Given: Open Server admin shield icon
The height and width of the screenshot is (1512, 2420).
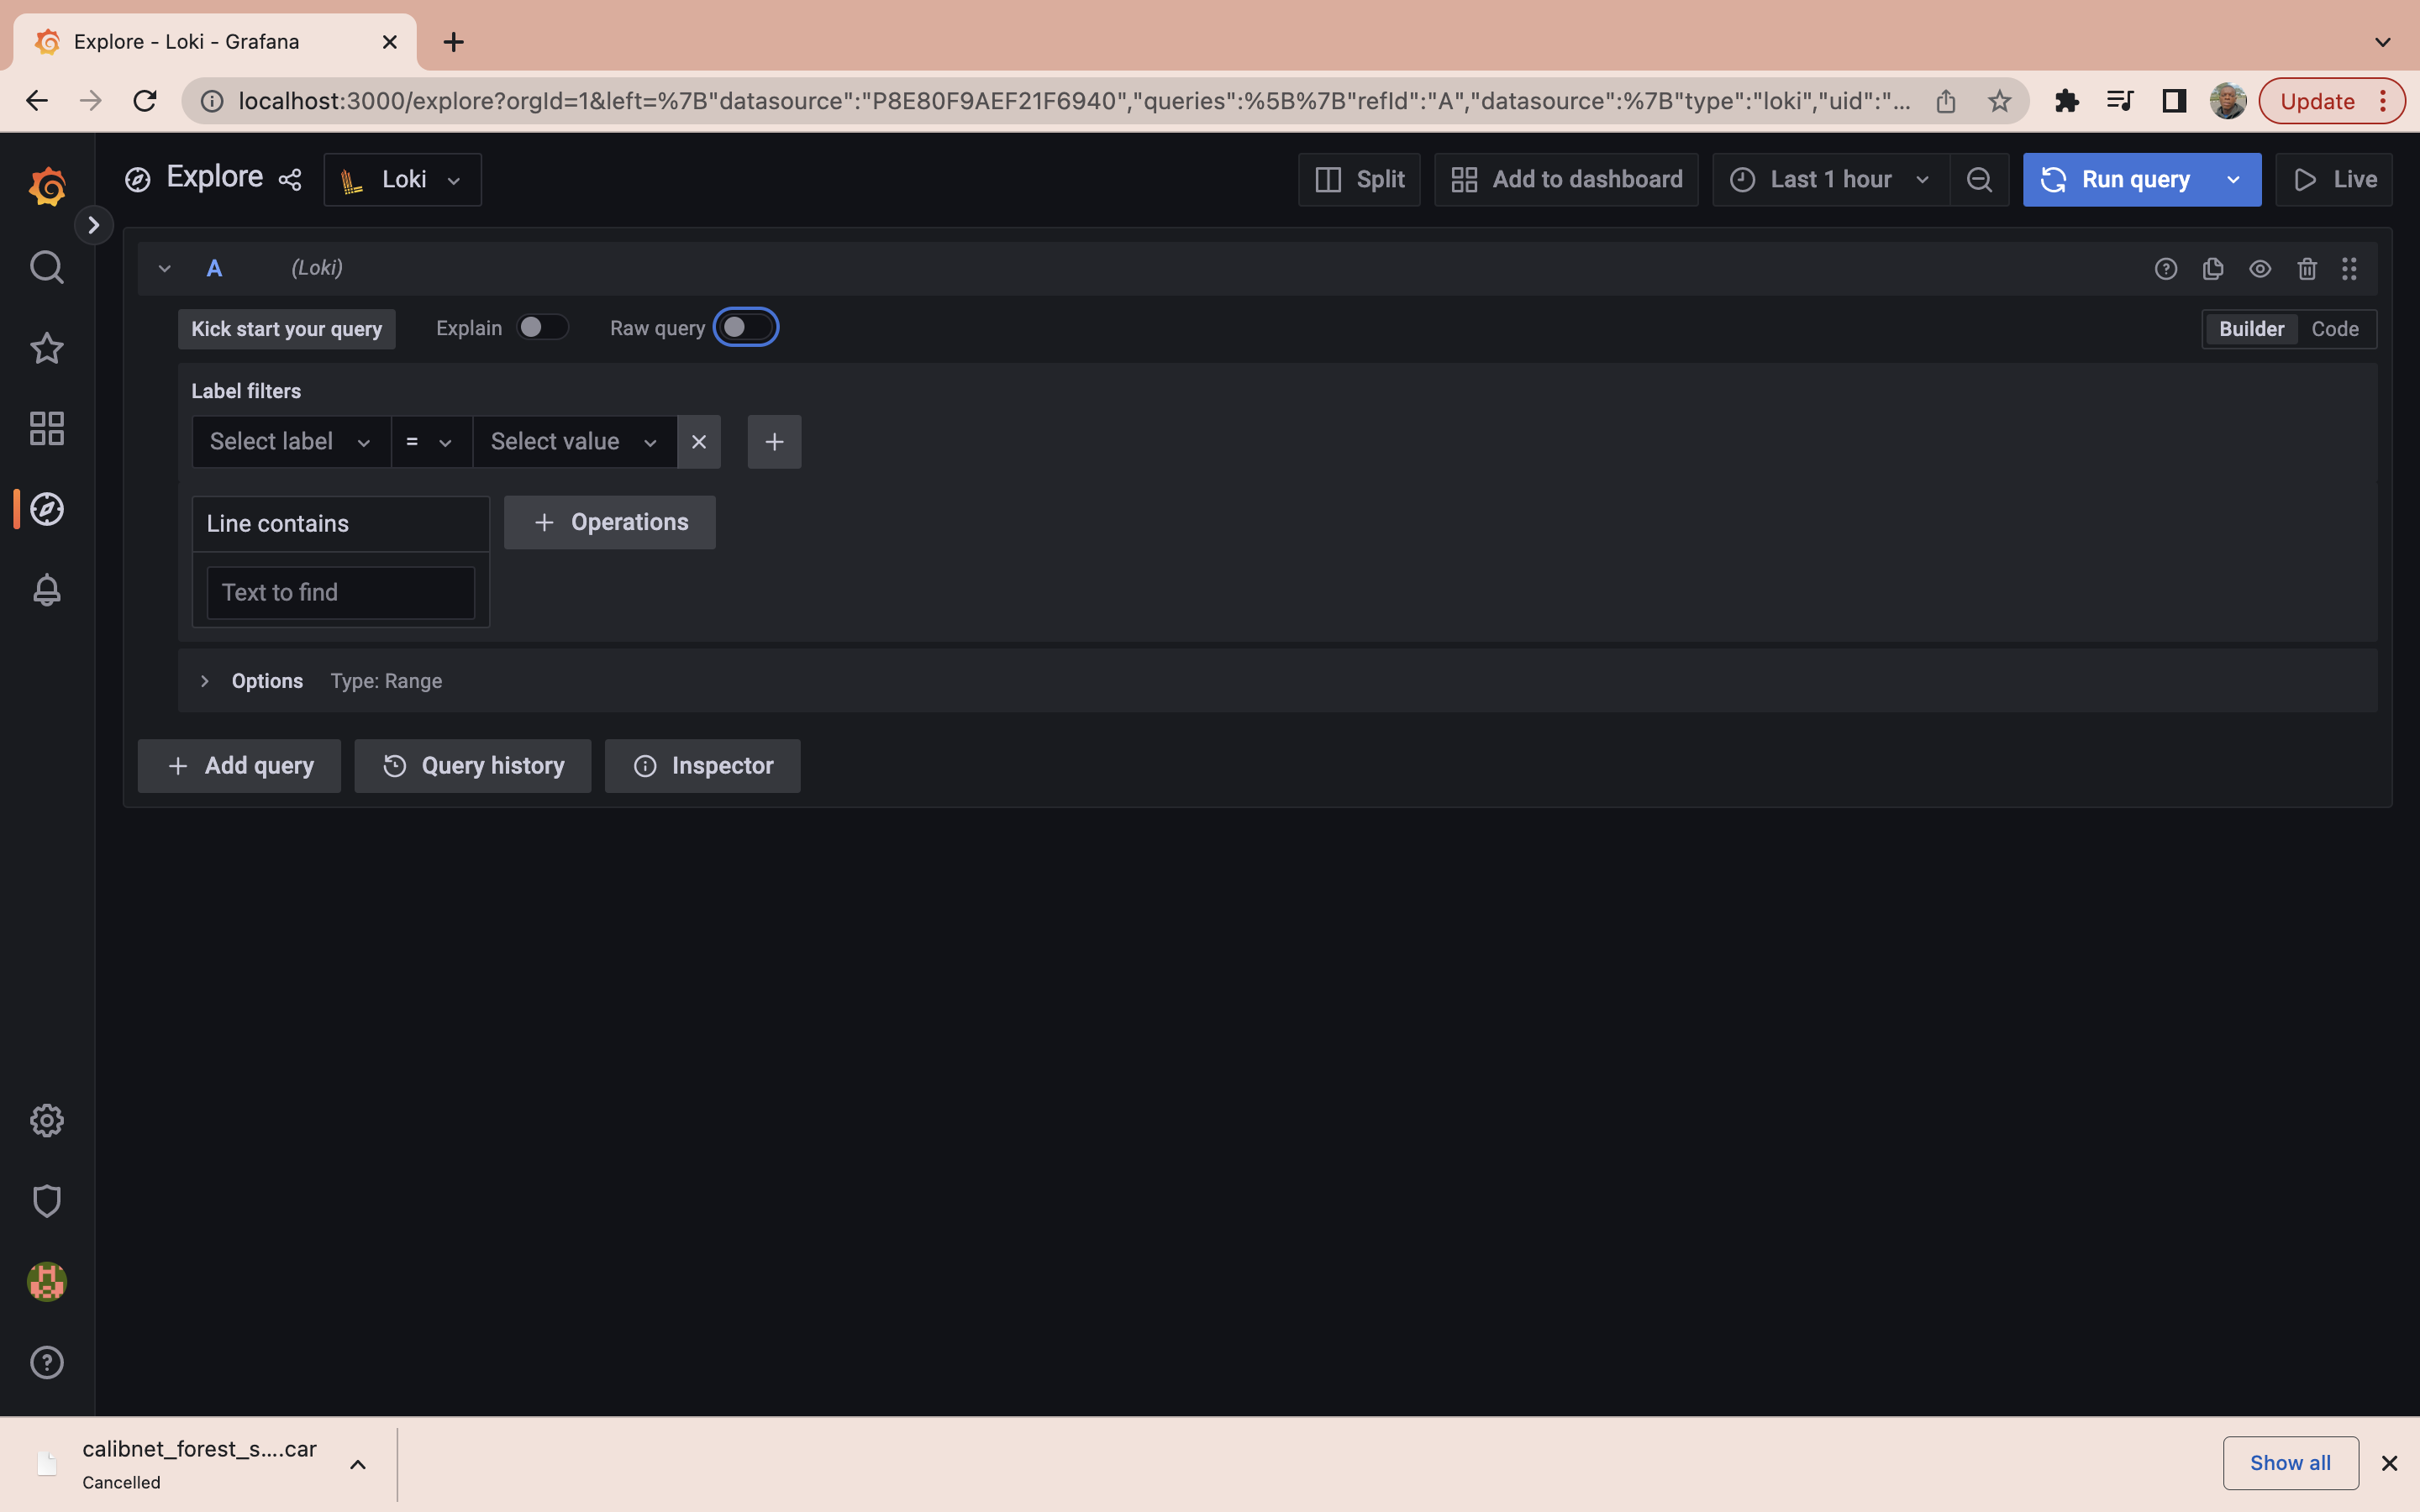Looking at the screenshot, I should pyautogui.click(x=47, y=1201).
